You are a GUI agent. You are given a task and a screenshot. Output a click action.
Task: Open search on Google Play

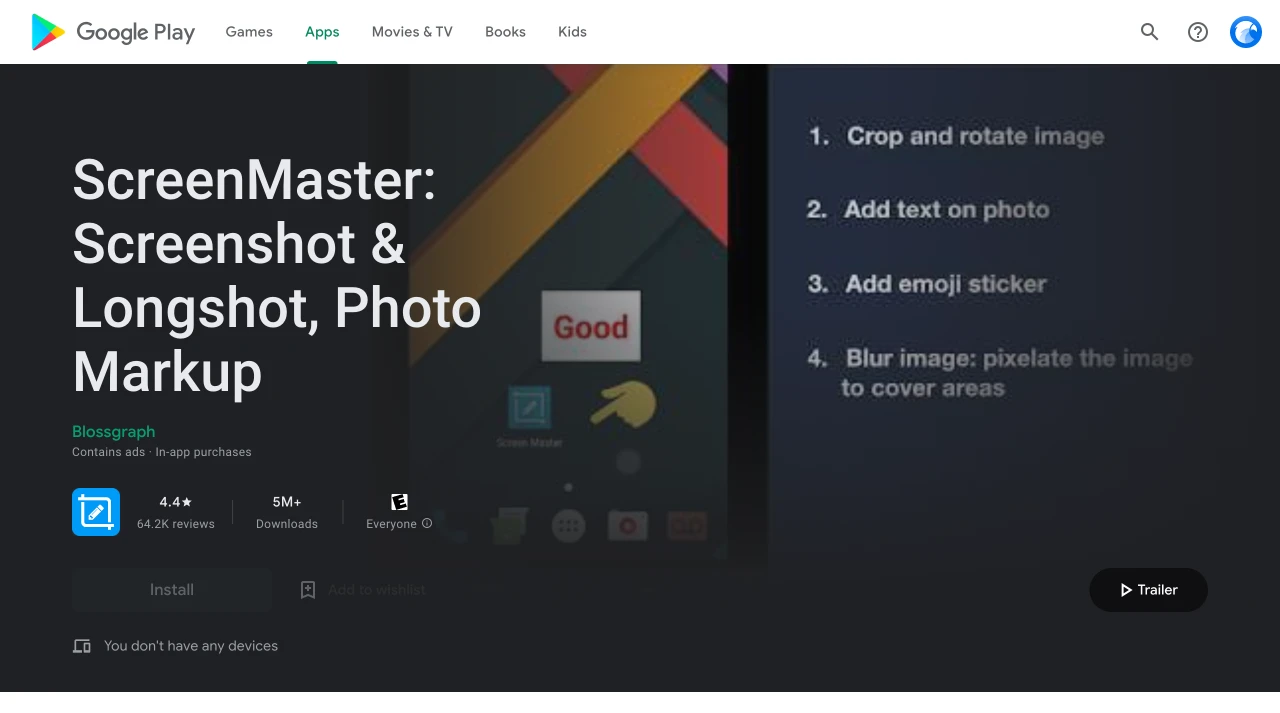point(1149,32)
